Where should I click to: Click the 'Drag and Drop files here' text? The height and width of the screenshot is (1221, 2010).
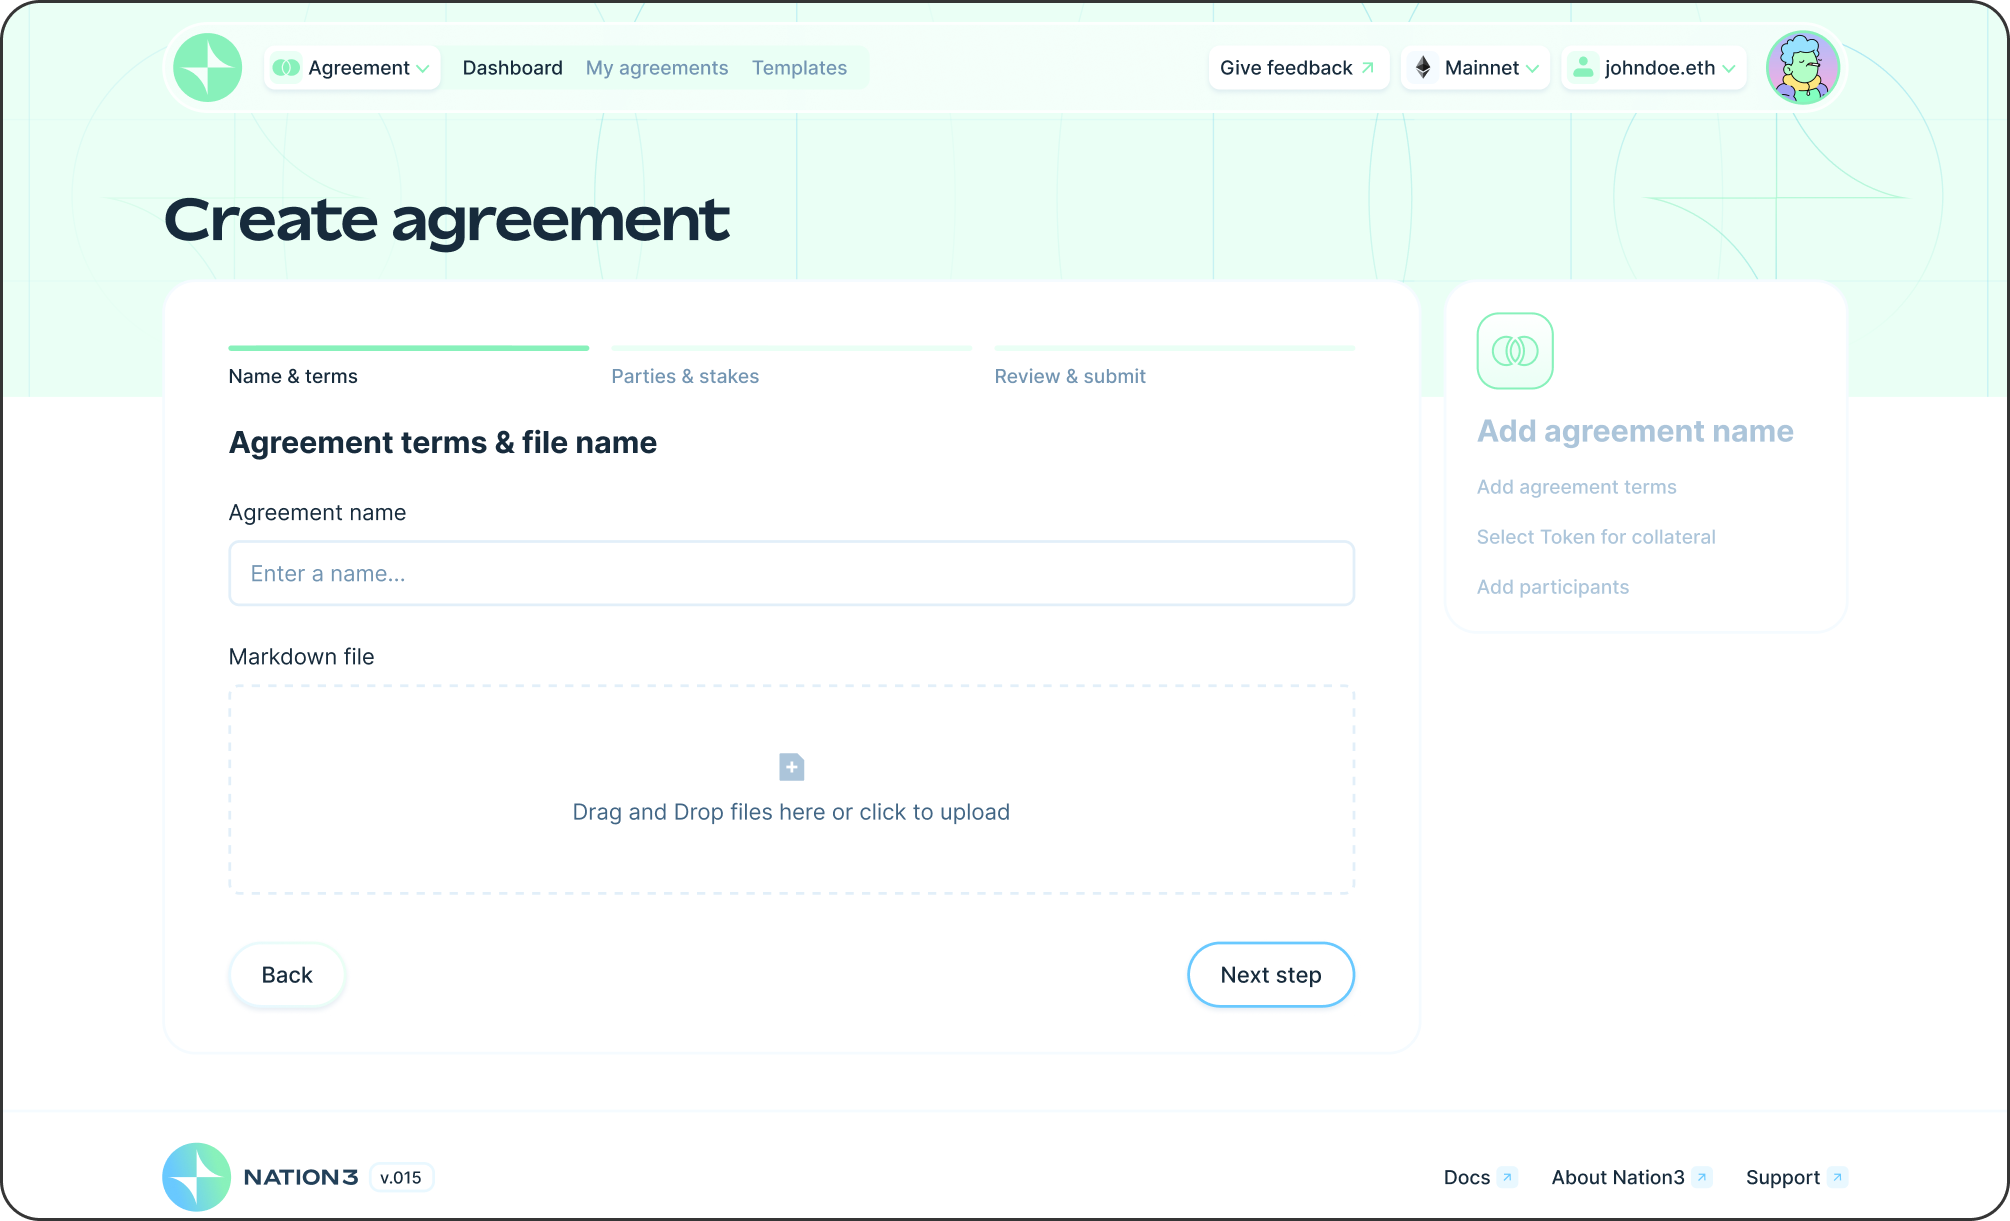(791, 812)
